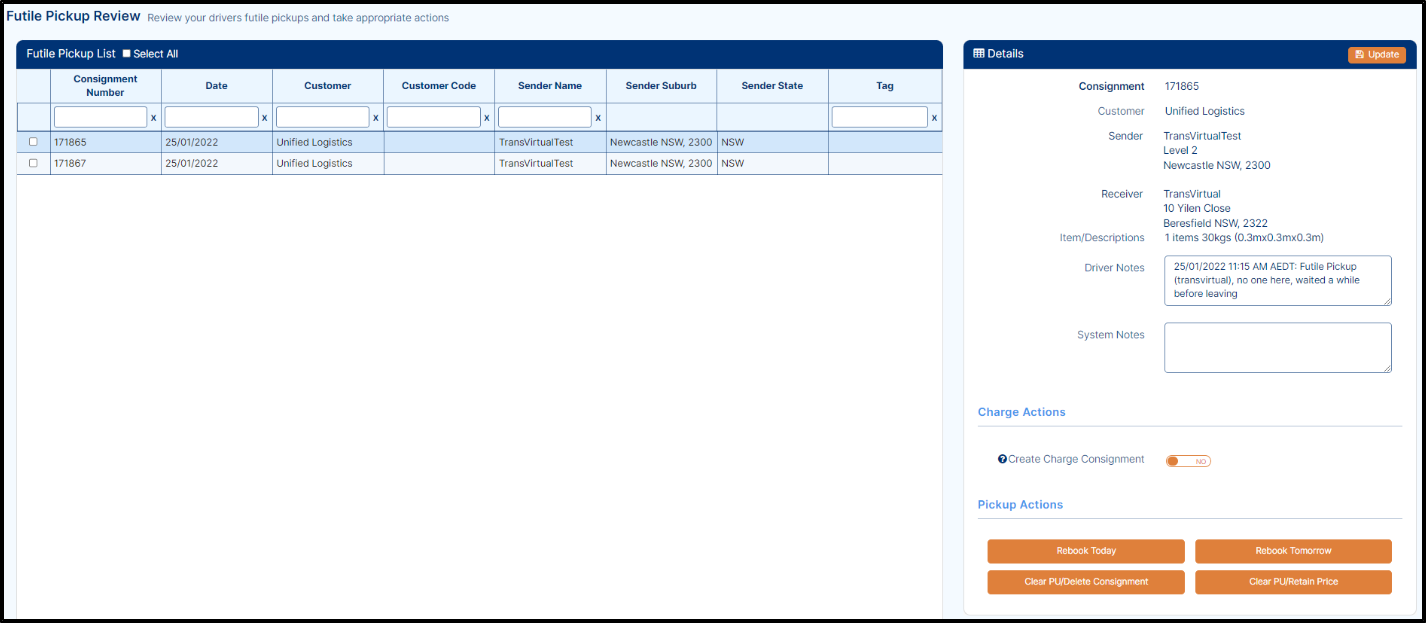Click the Charge Actions section heading
This screenshot has width=1426, height=623.
point(1021,412)
